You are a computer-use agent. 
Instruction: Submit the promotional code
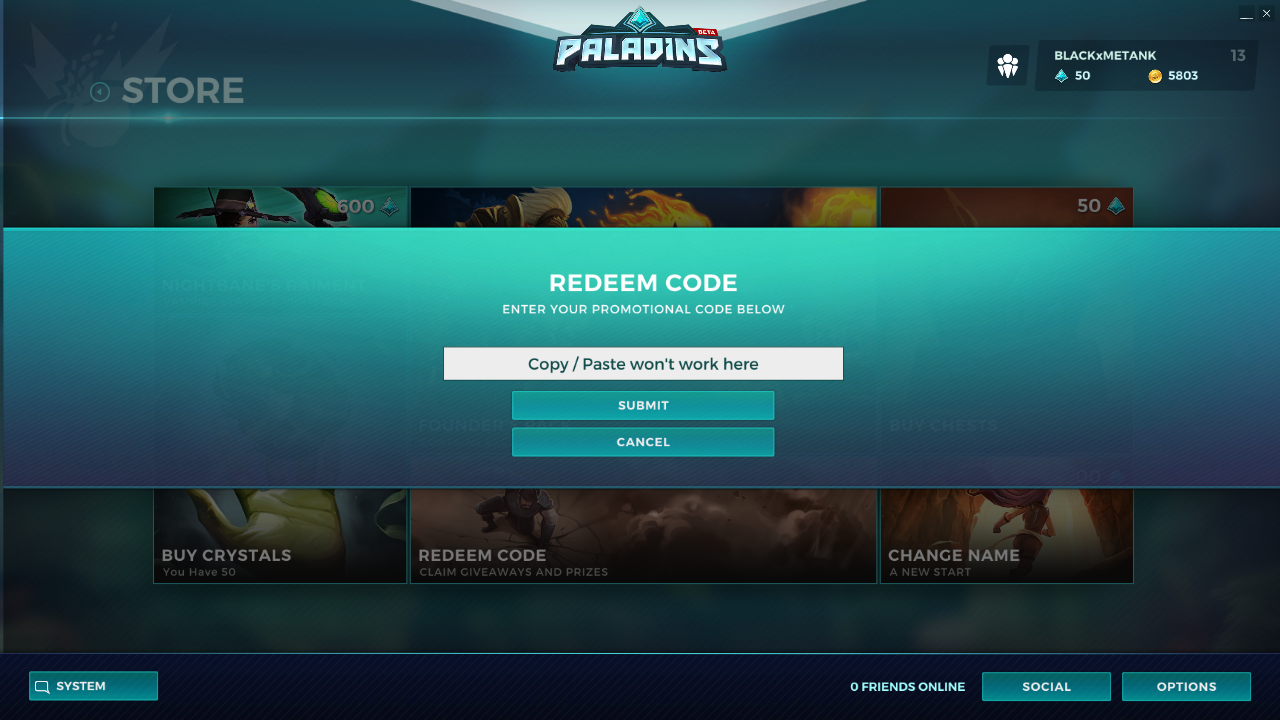(643, 405)
